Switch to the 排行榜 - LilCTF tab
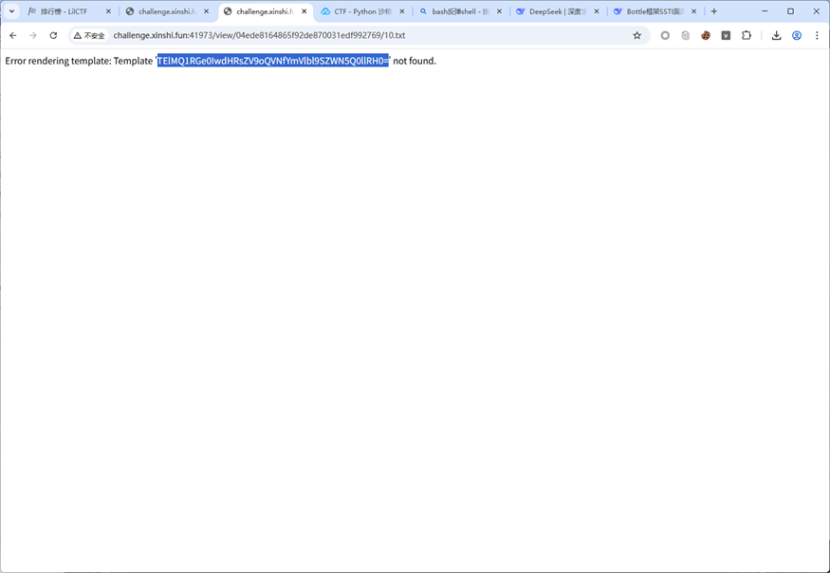This screenshot has width=830, height=573. tap(63, 11)
